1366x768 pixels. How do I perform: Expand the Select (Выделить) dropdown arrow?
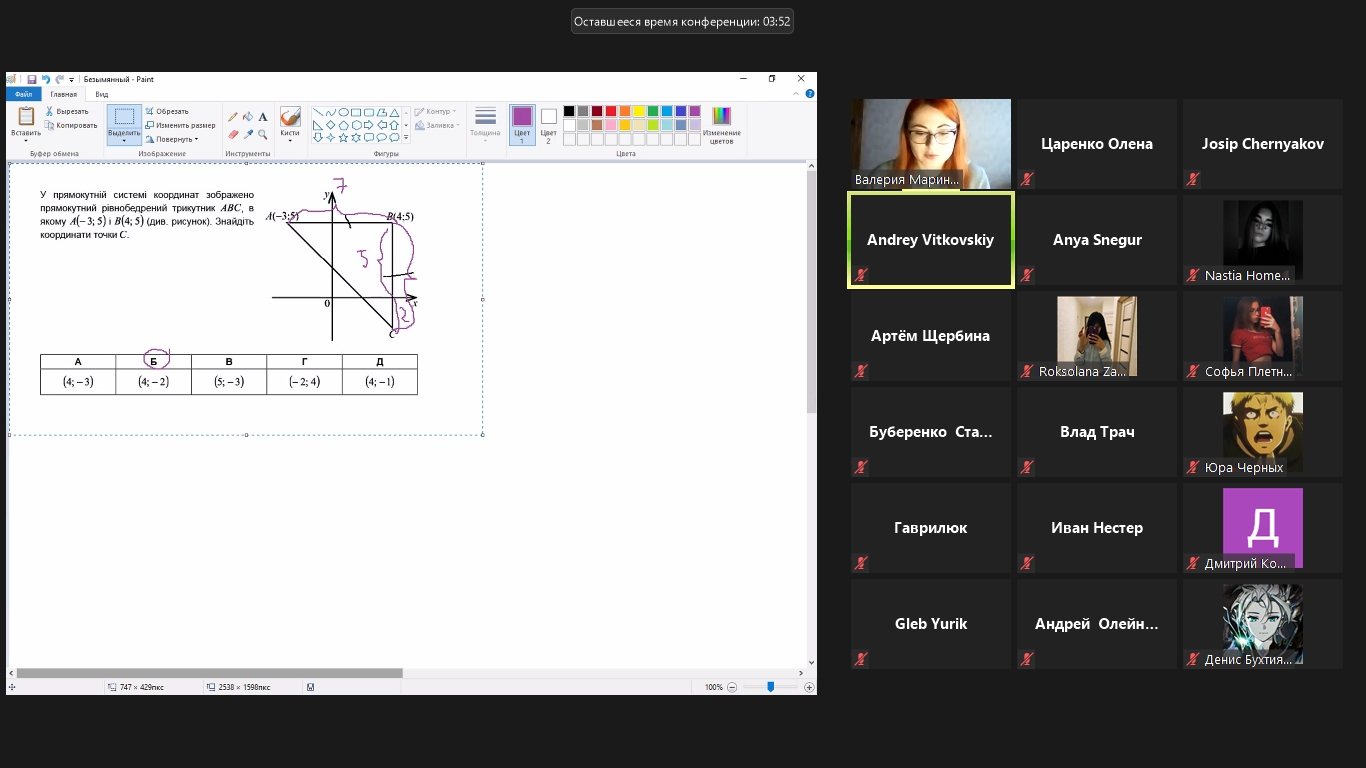point(124,140)
